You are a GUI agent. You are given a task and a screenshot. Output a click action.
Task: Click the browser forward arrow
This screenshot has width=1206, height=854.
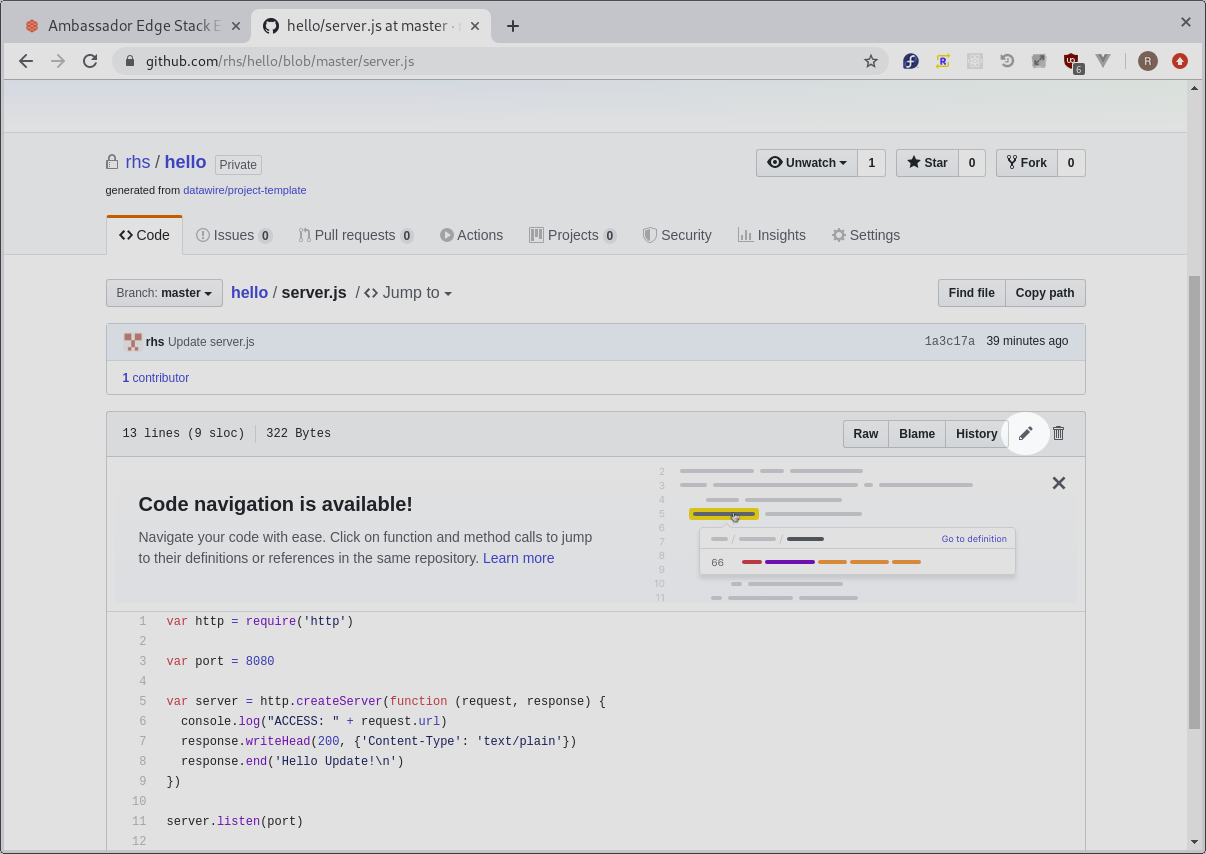click(58, 61)
